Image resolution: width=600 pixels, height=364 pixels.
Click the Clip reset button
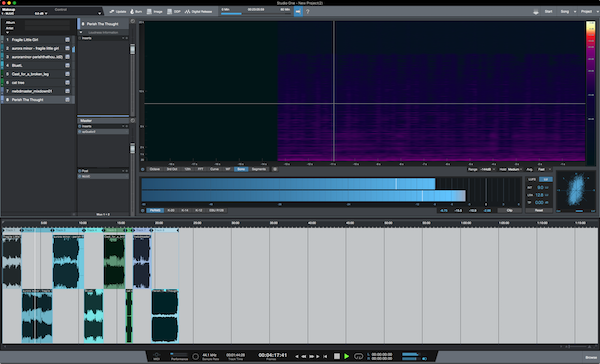pos(510,211)
